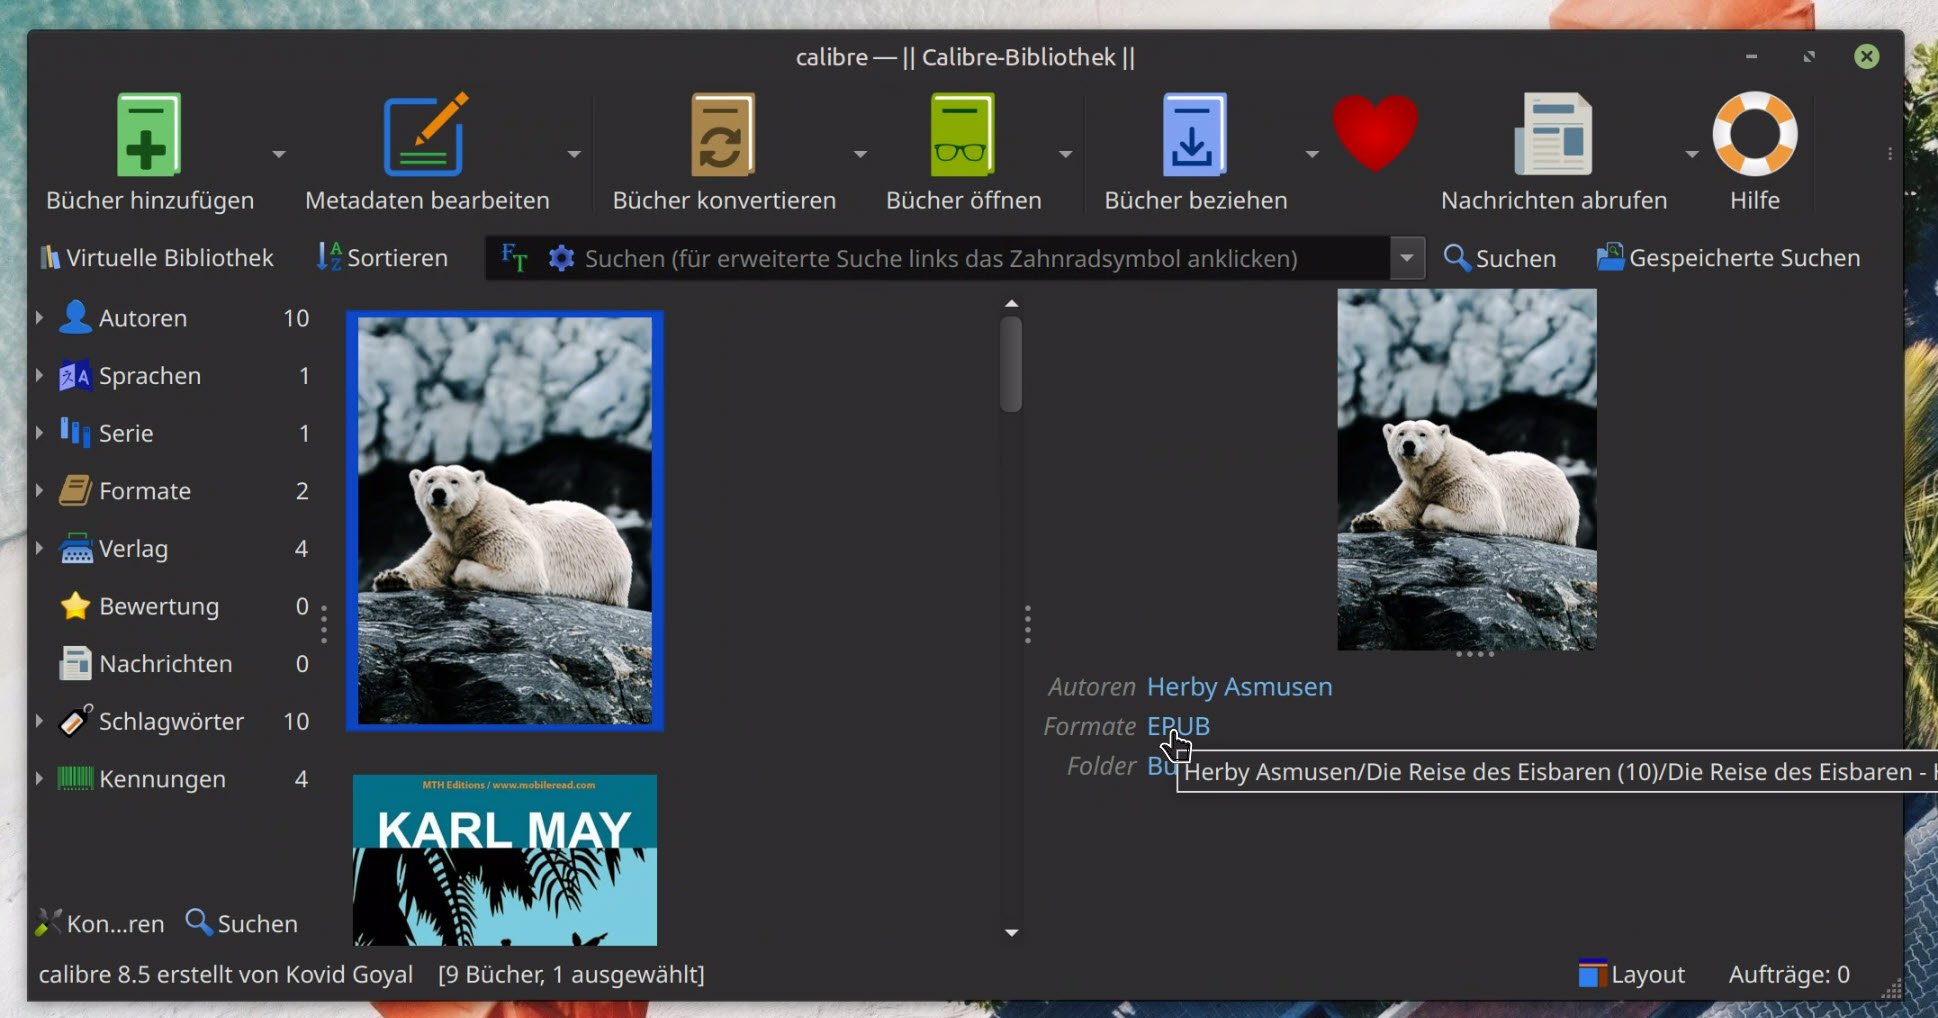
Task: Open the Virtuelle Bibliothek menu
Action: (x=156, y=258)
